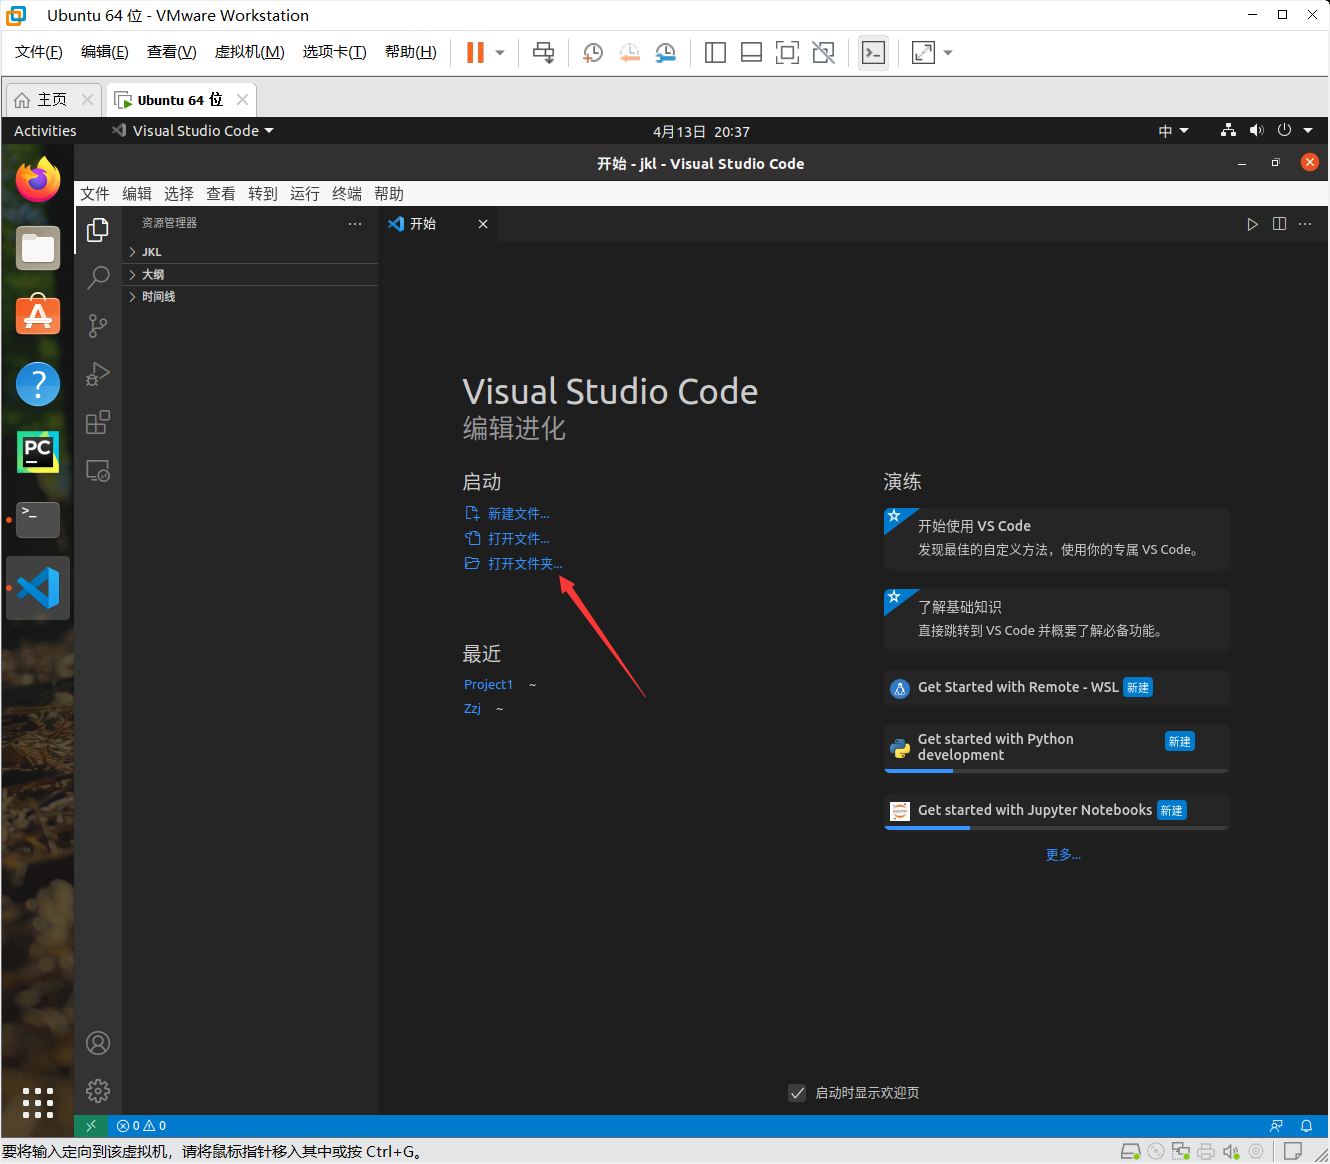Open the Search view in activity bar
1330x1164 pixels.
pyautogui.click(x=98, y=277)
